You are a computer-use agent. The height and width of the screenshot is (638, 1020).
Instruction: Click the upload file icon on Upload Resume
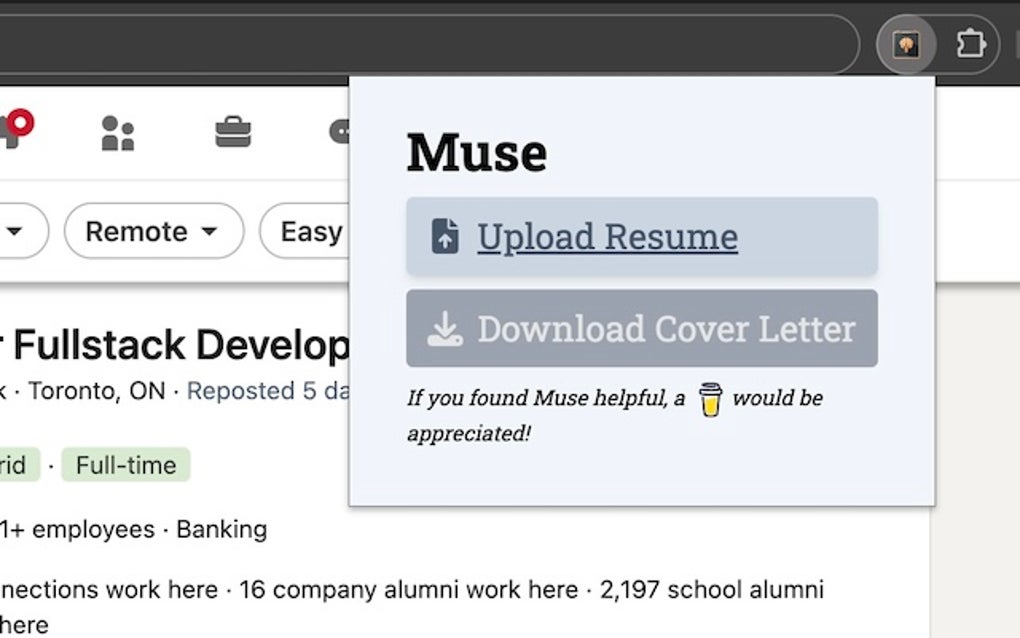pos(444,235)
